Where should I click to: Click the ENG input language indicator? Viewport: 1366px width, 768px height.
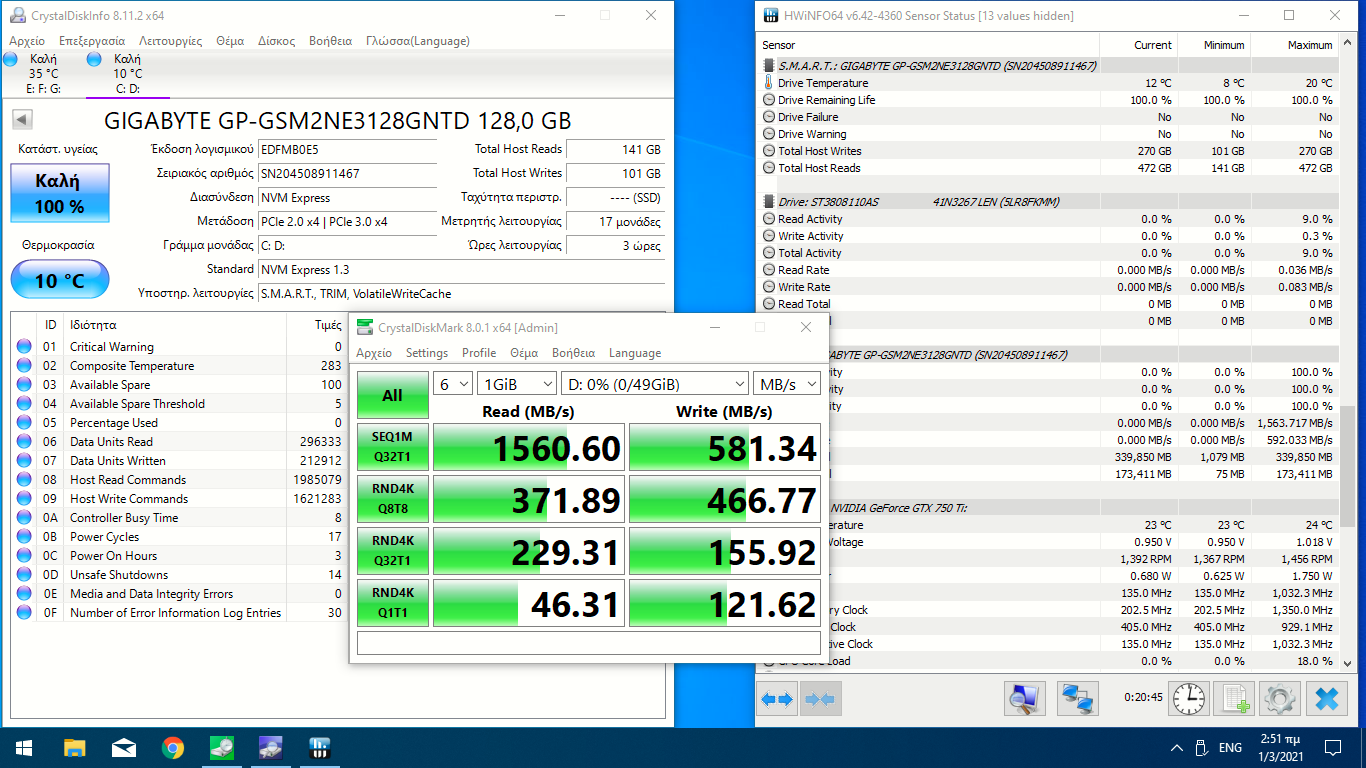pyautogui.click(x=1230, y=747)
